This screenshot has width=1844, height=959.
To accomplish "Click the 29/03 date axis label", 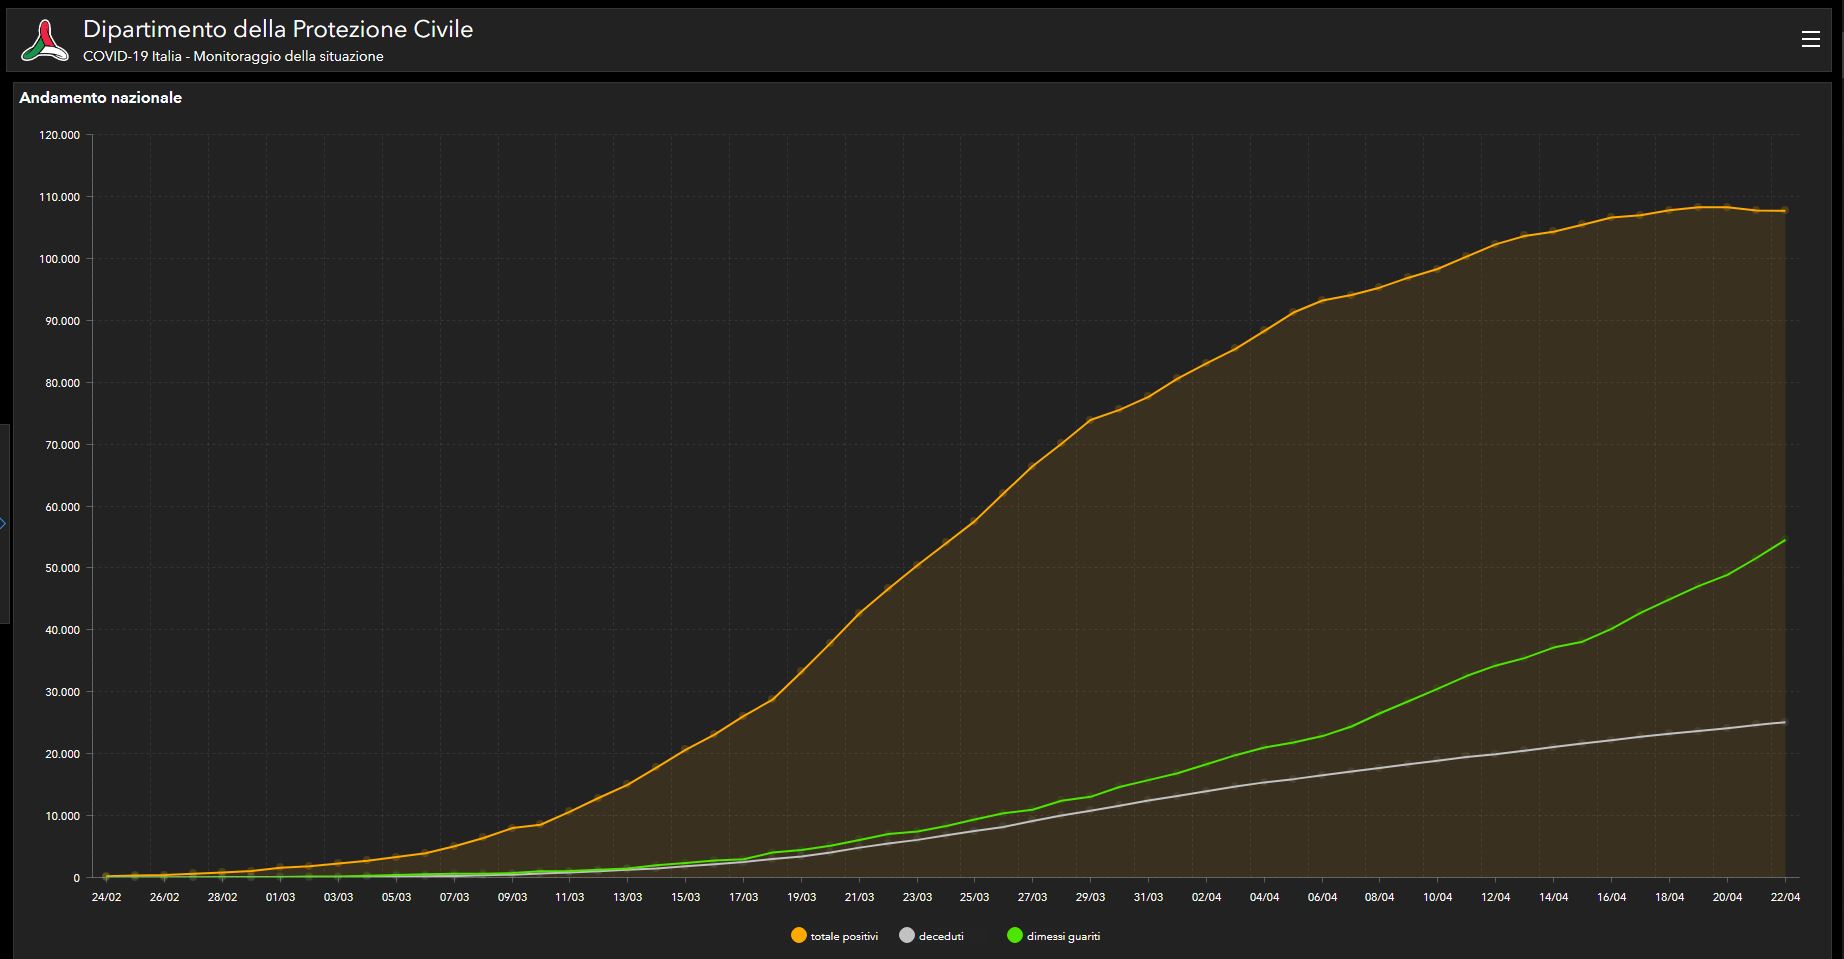I will tap(1091, 897).
